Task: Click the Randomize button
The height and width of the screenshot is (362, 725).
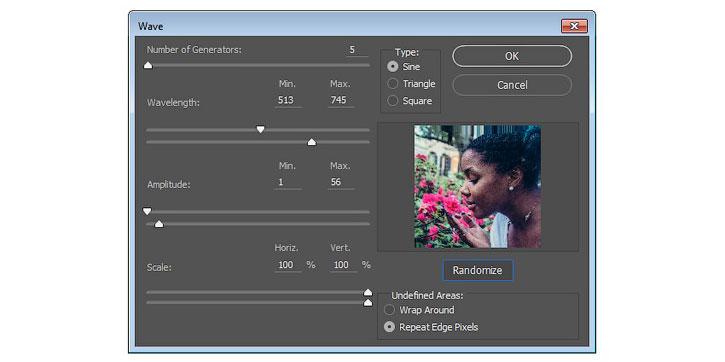Action: pyautogui.click(x=477, y=270)
